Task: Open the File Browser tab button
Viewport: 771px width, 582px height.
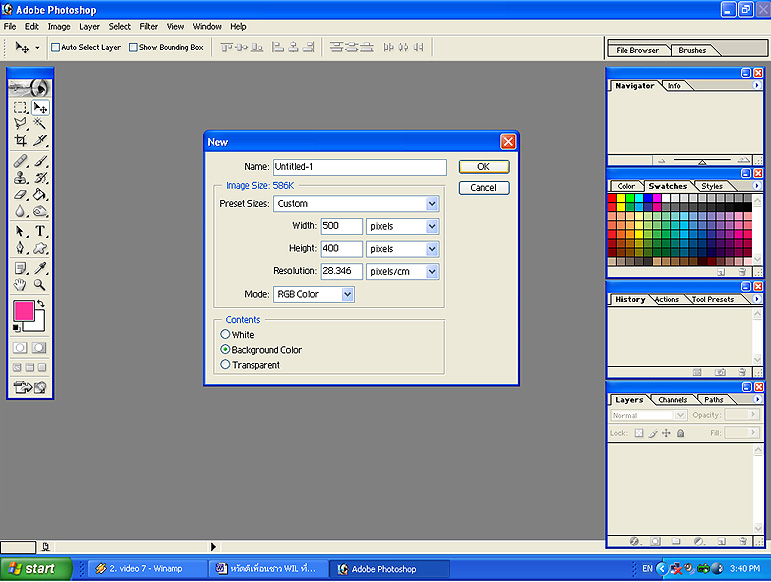Action: [637, 50]
